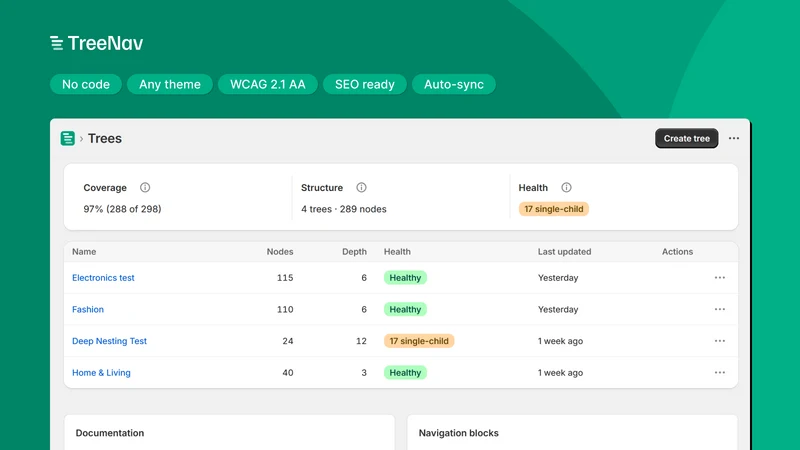Click the Nodes column header
This screenshot has height=450, width=800.
(x=280, y=252)
